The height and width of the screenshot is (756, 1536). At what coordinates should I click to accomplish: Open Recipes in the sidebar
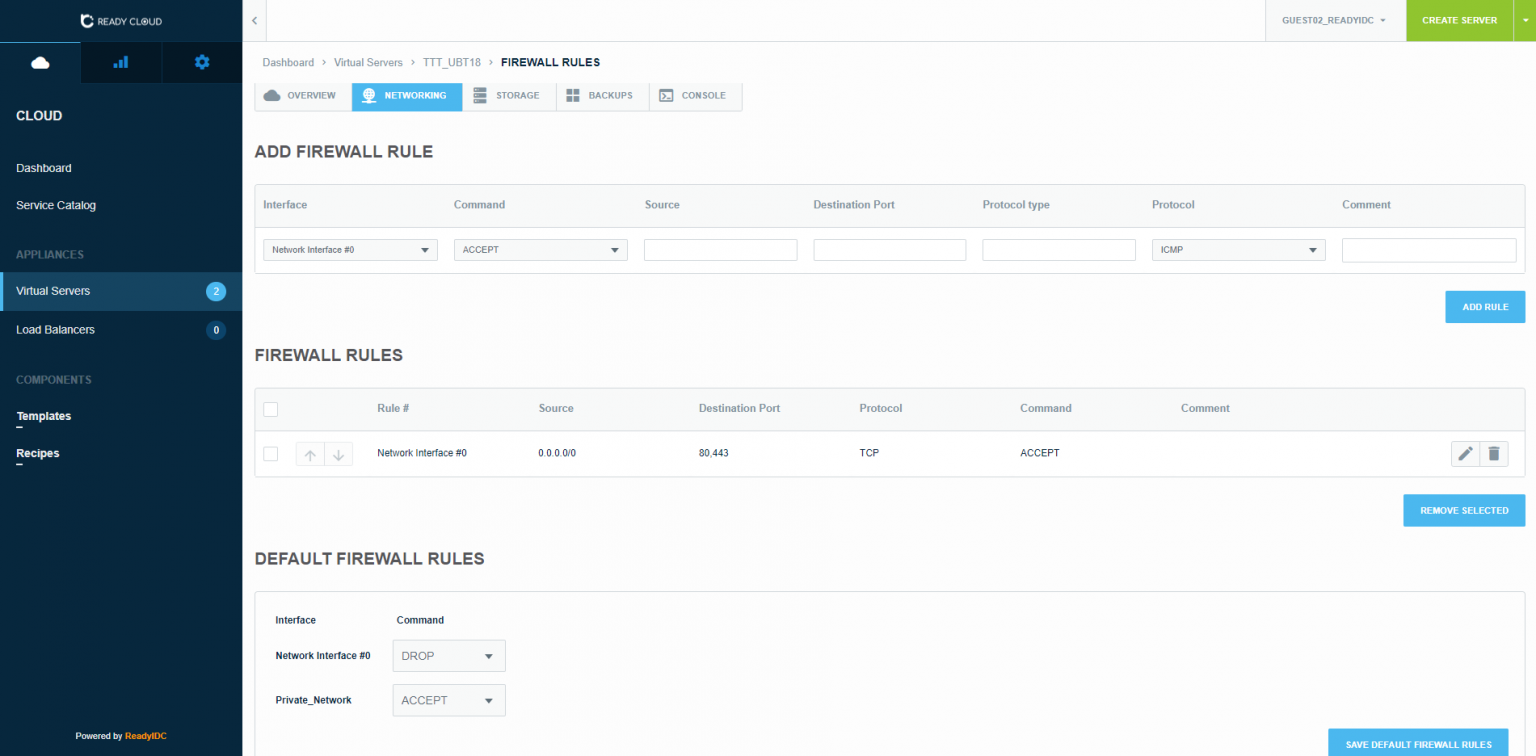(x=38, y=453)
